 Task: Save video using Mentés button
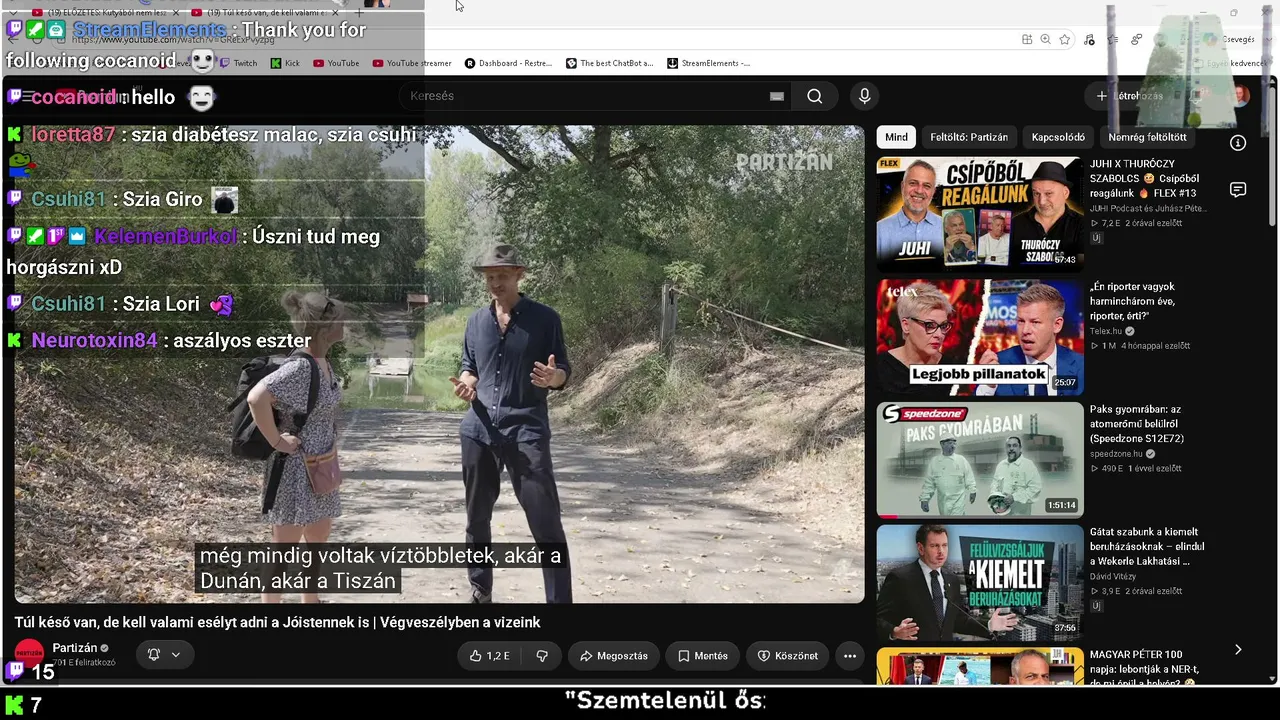pos(703,656)
